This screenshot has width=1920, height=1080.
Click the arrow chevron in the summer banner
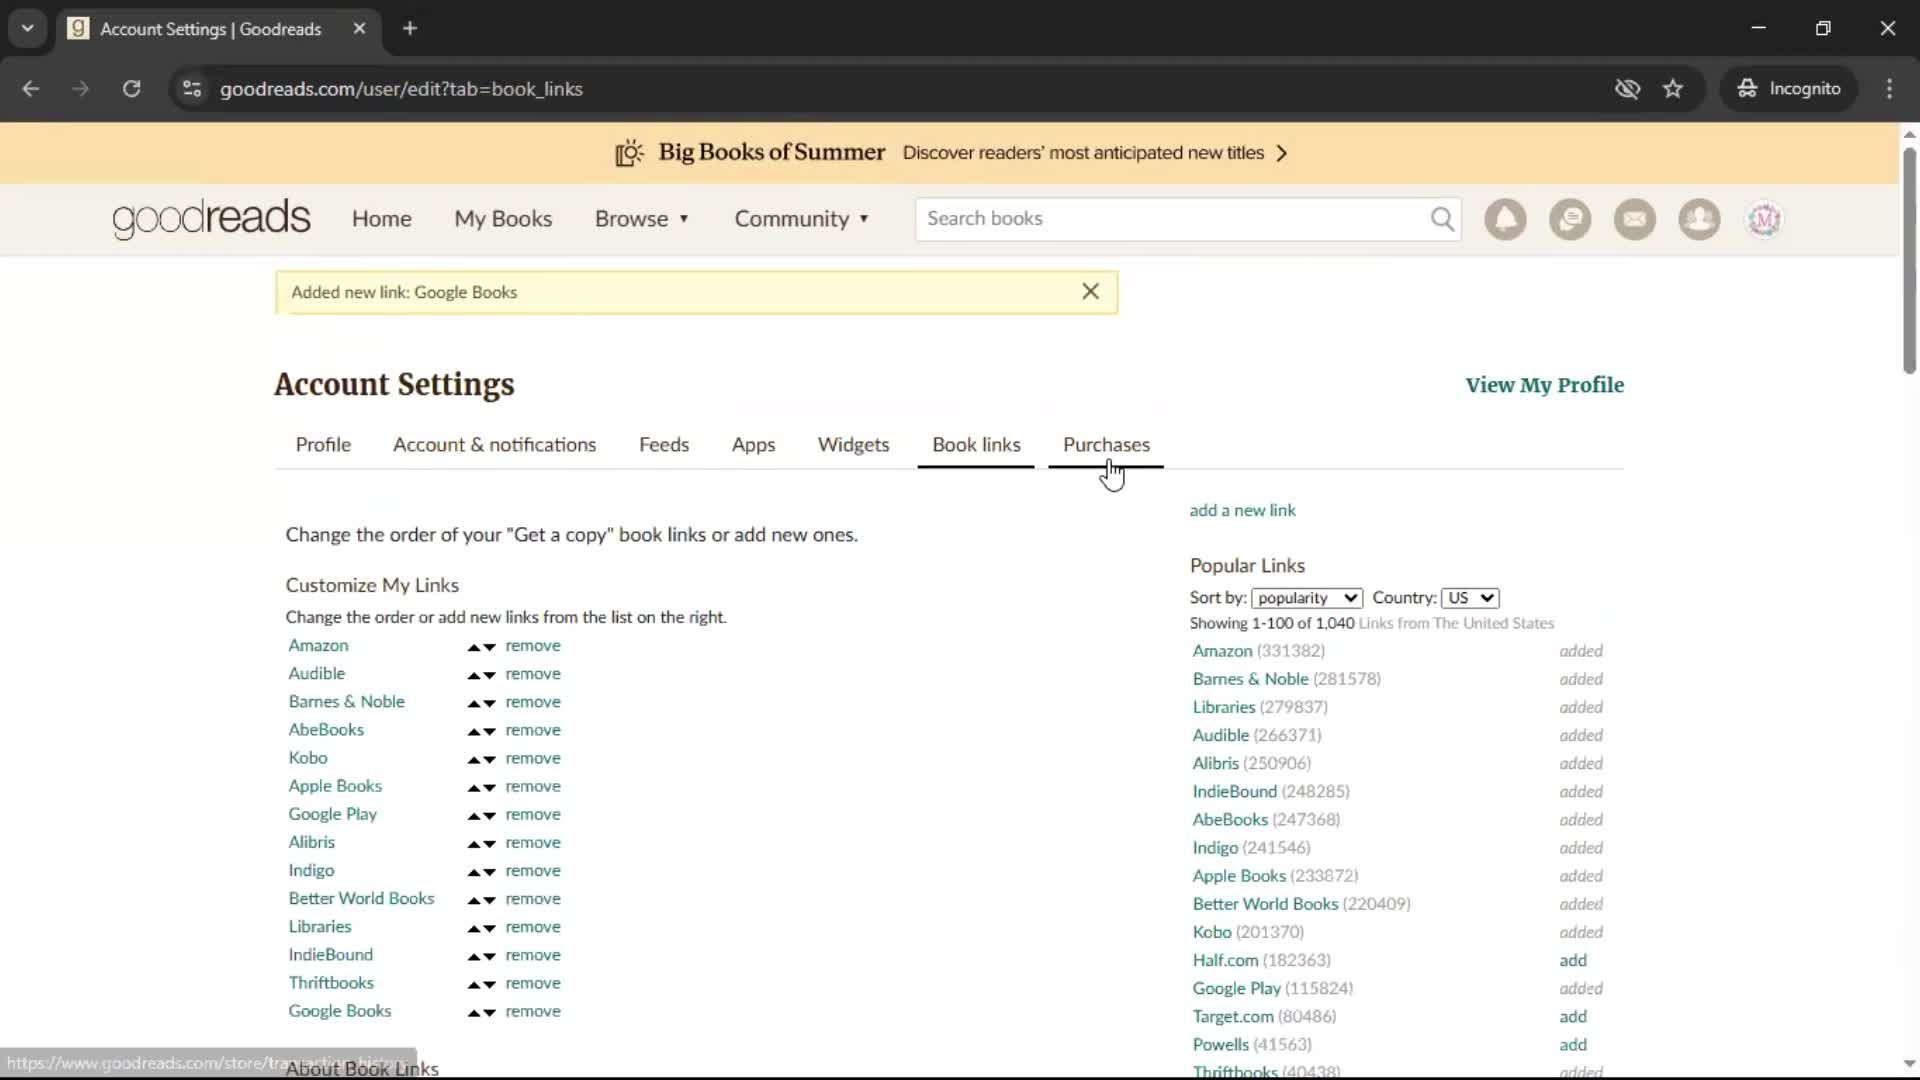(x=1282, y=153)
